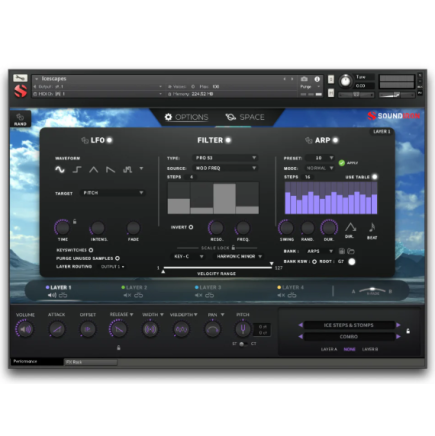The height and width of the screenshot is (436, 435).
Task: Click the arp ROOT key button
Action: [351, 262]
